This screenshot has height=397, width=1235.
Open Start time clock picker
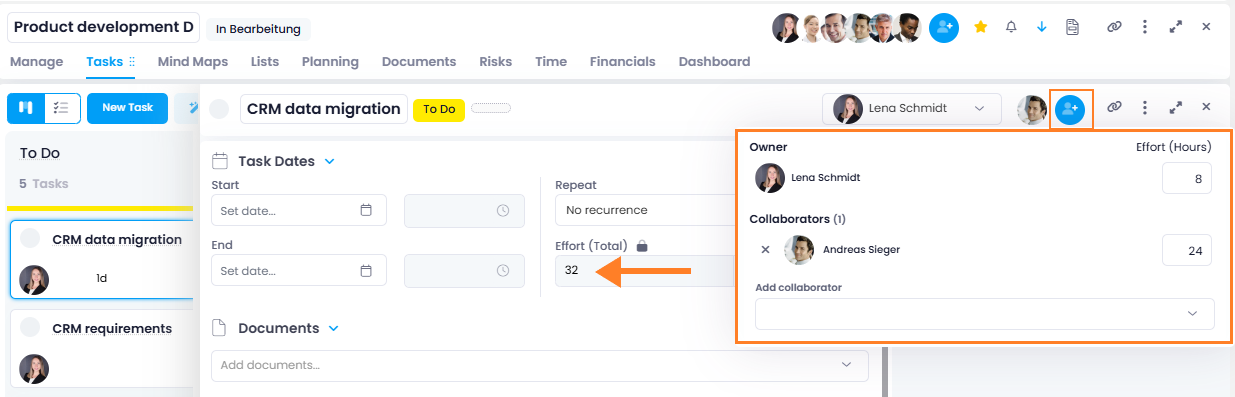pyautogui.click(x=503, y=210)
